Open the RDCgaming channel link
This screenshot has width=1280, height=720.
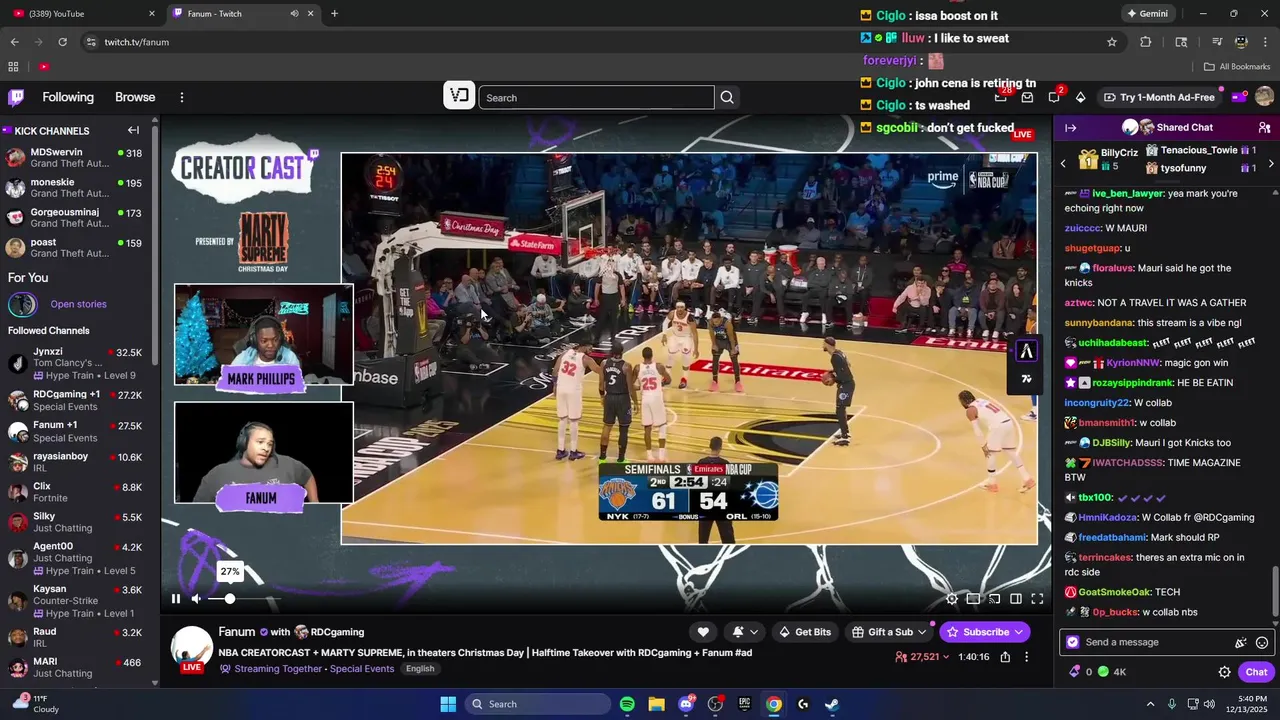[337, 632]
